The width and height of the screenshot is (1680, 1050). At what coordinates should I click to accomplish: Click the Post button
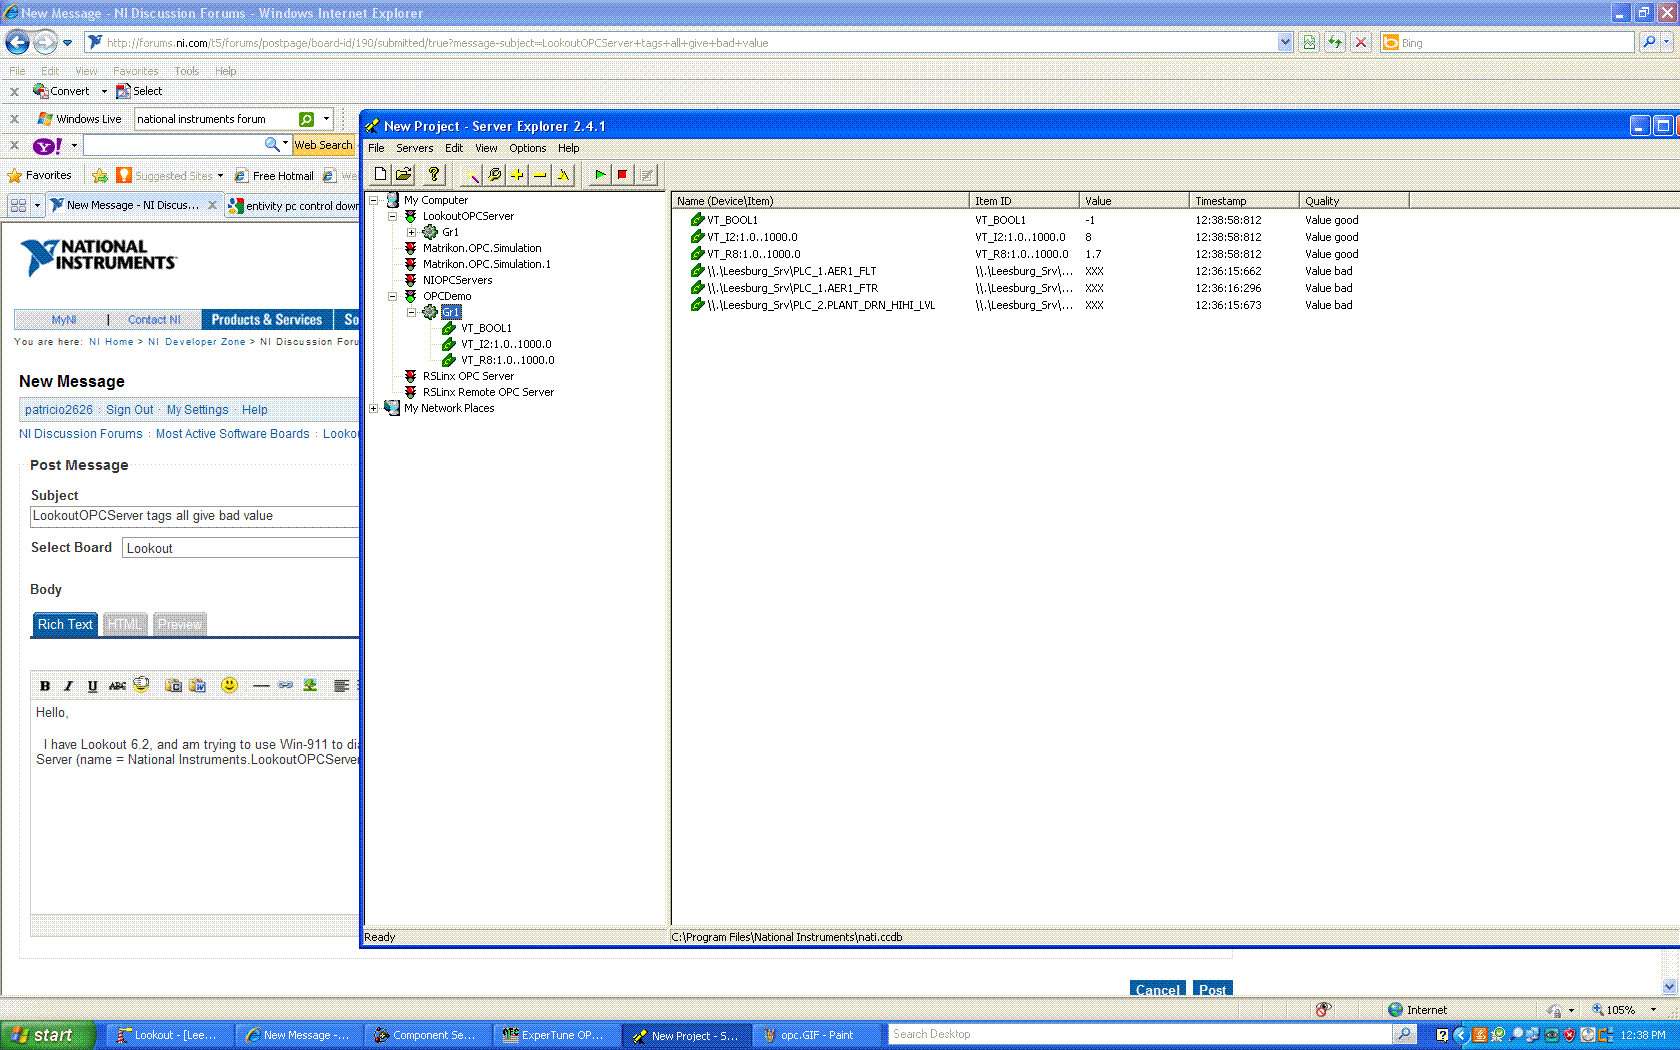click(x=1212, y=989)
